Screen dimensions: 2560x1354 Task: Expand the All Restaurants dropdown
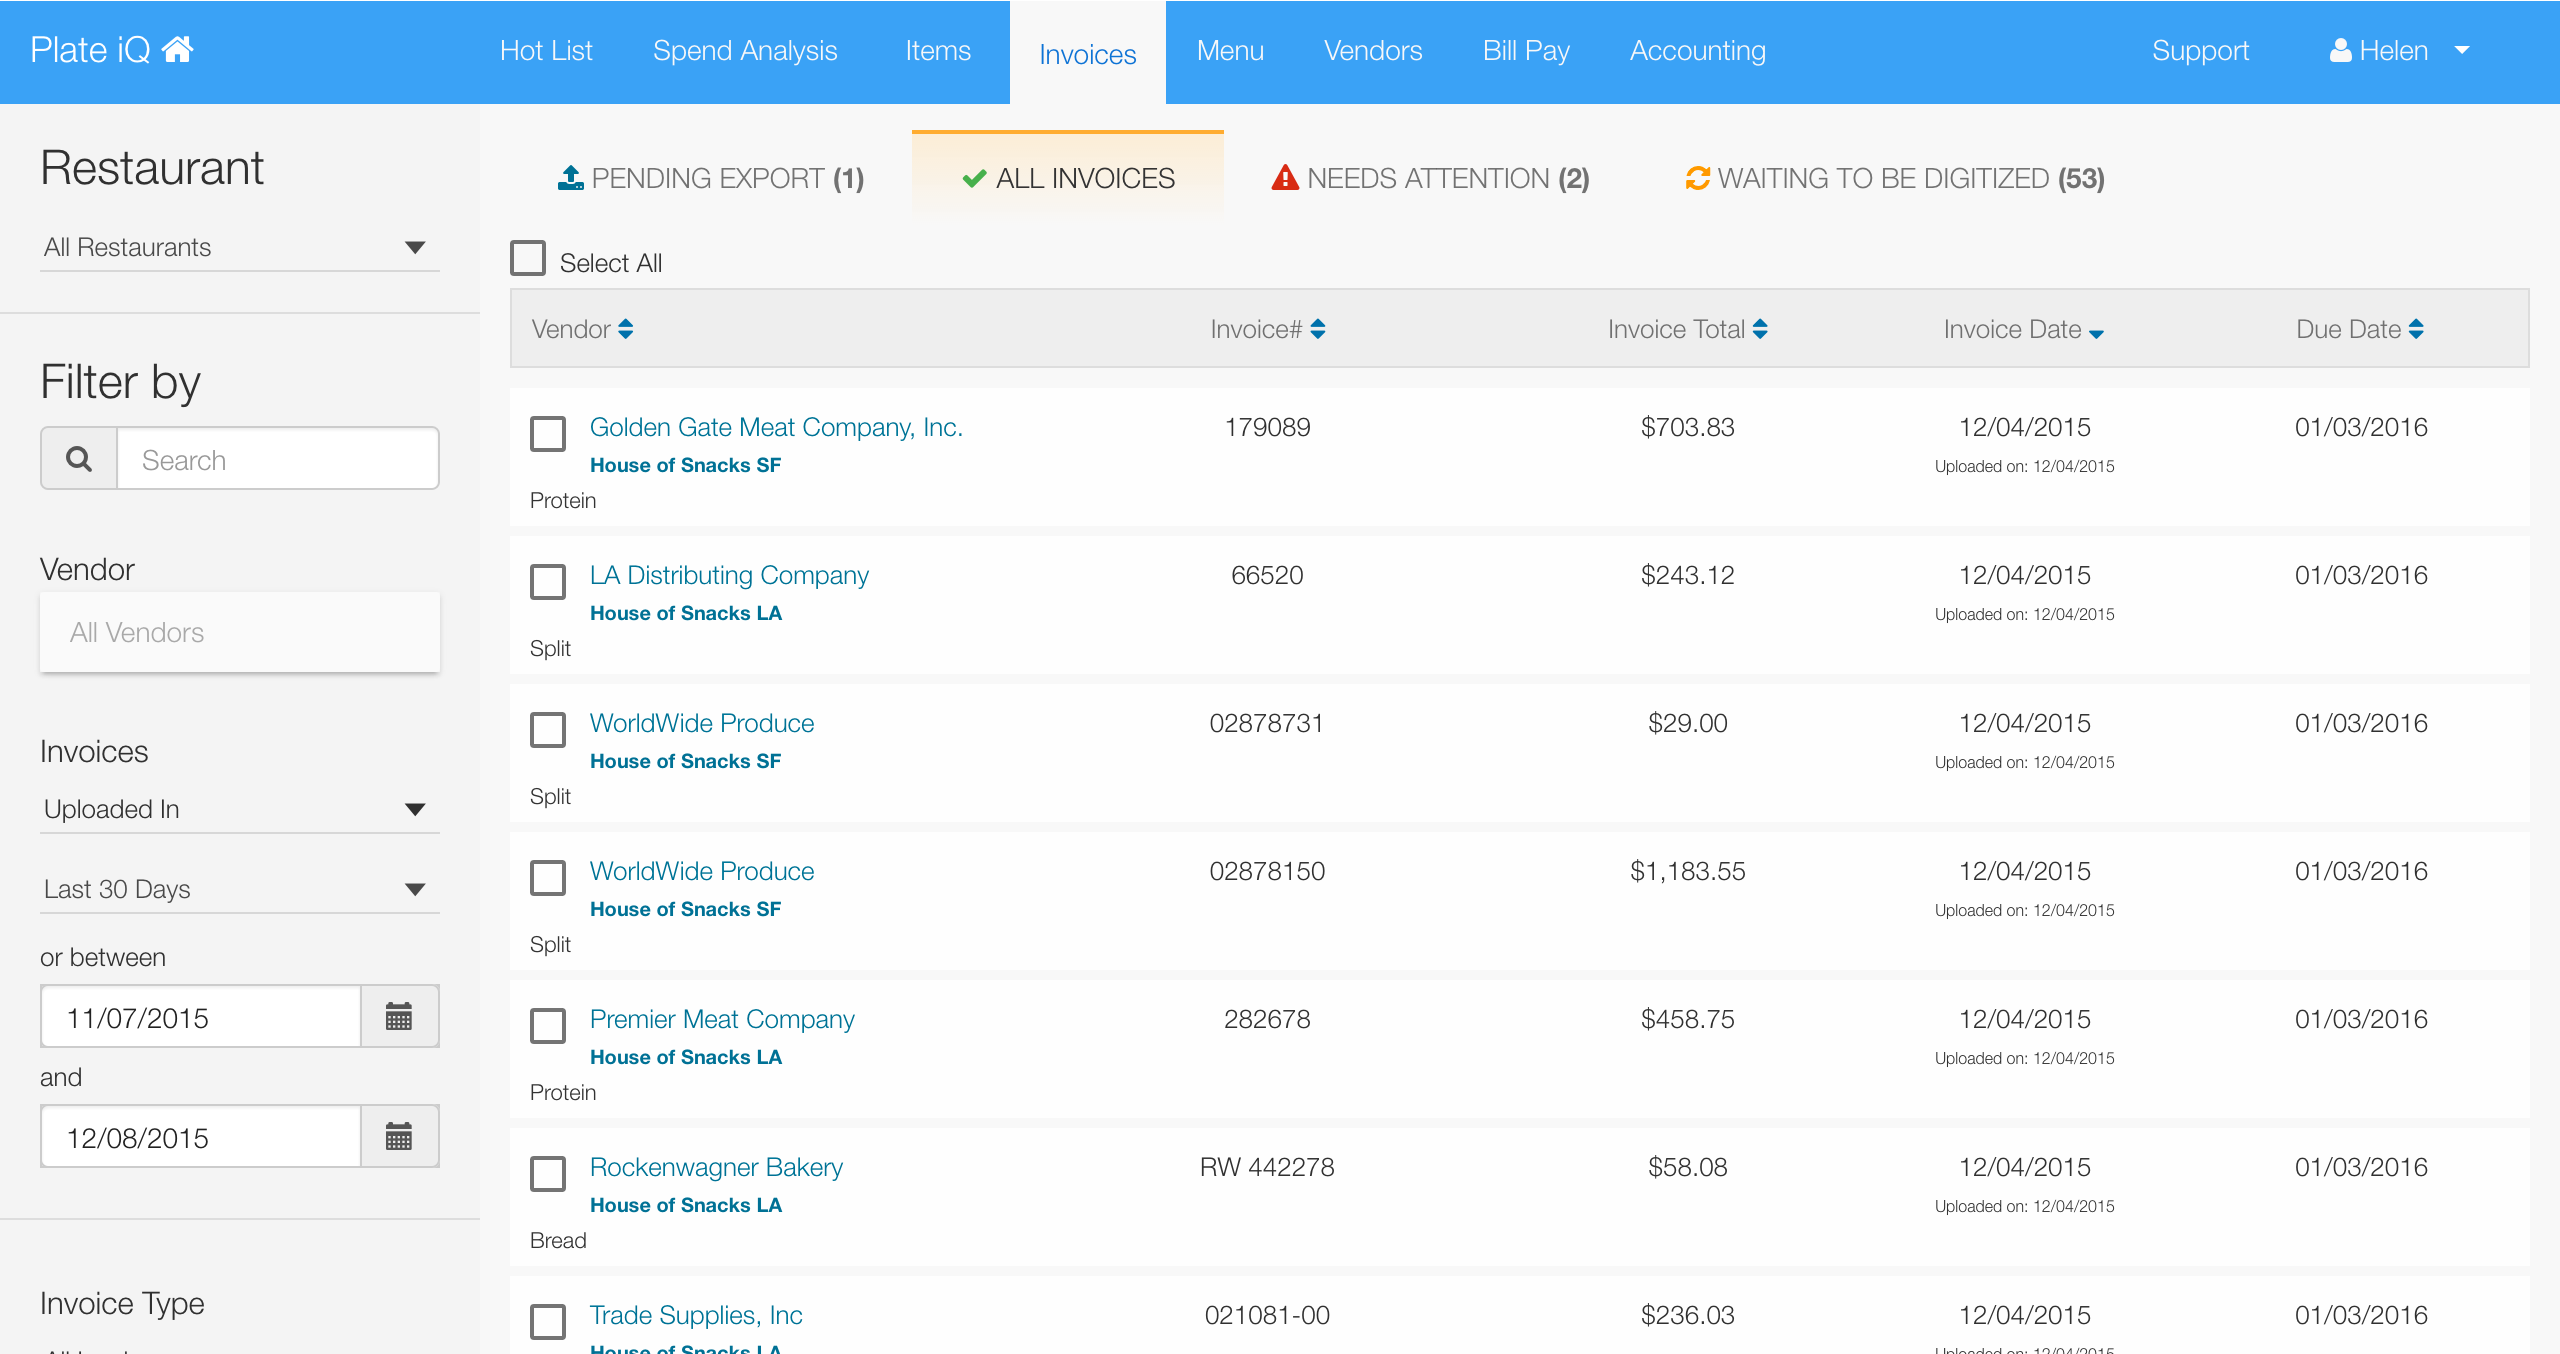pyautogui.click(x=238, y=247)
